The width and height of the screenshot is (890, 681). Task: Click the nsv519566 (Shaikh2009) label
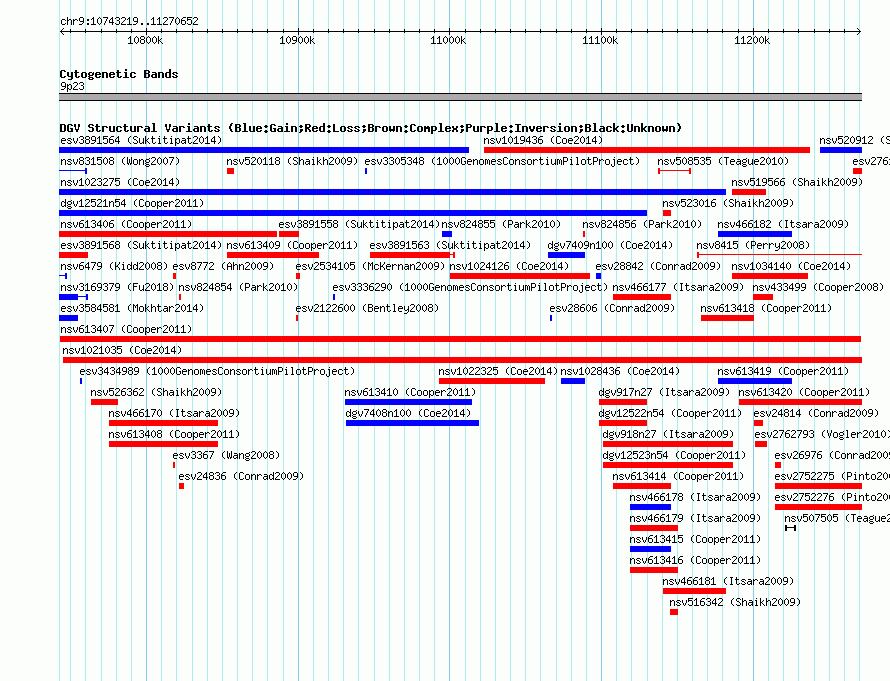pos(796,182)
